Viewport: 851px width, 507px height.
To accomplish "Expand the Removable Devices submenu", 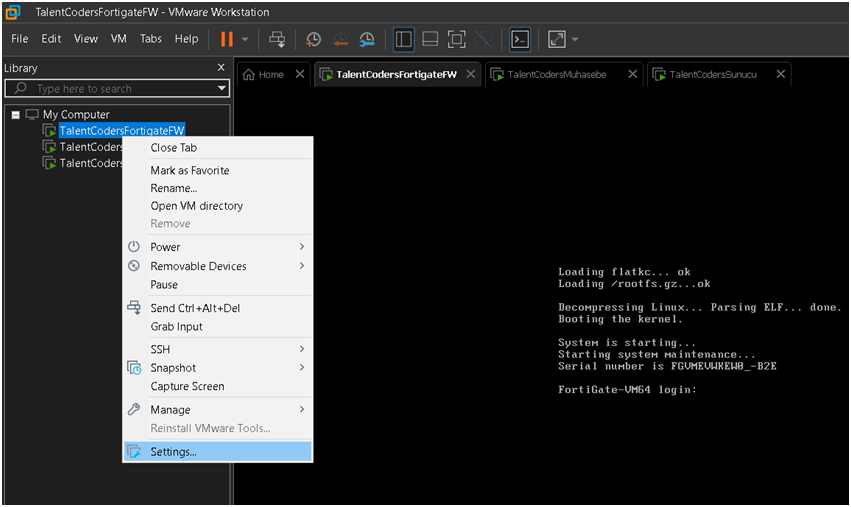I will tap(218, 266).
